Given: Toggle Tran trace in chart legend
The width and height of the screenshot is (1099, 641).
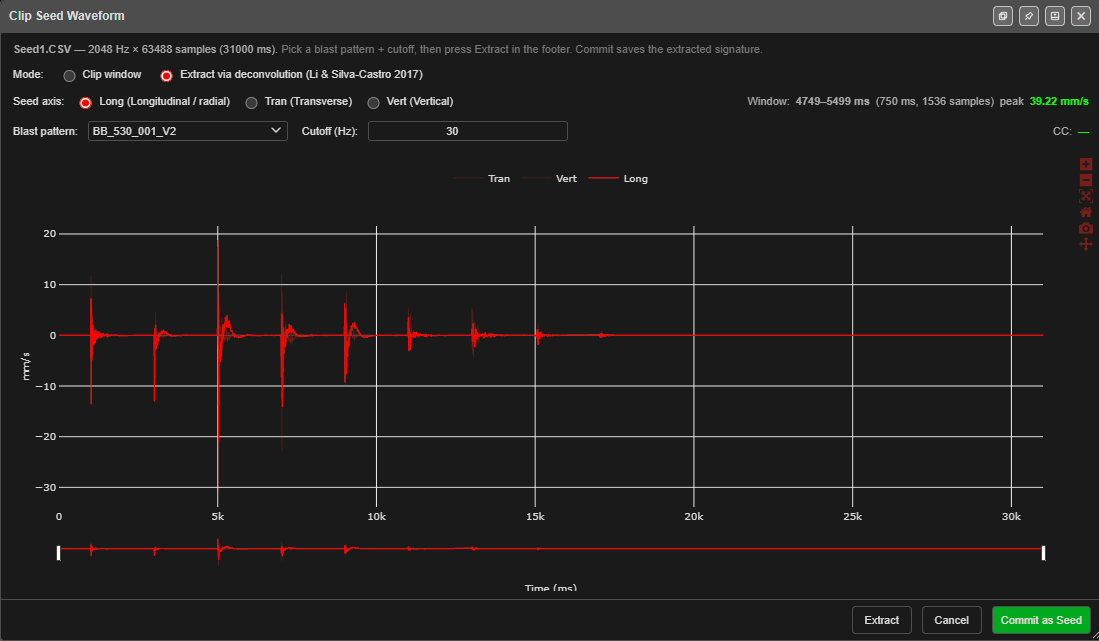Looking at the screenshot, I should point(482,179).
